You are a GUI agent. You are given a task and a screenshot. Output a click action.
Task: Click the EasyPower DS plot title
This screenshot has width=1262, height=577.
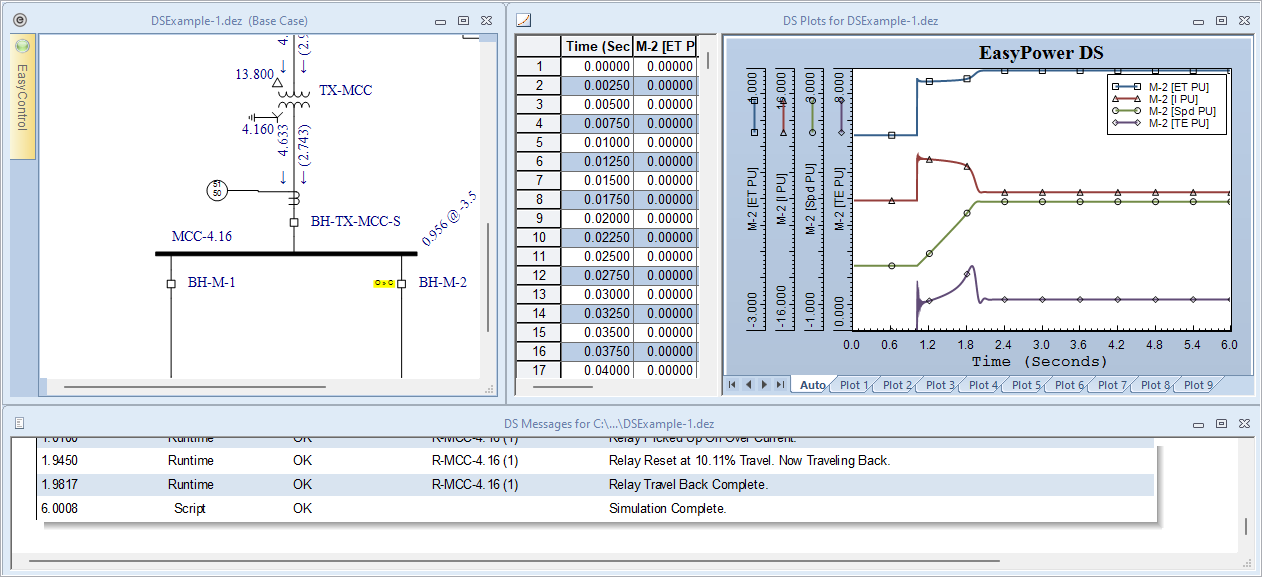coord(1041,54)
